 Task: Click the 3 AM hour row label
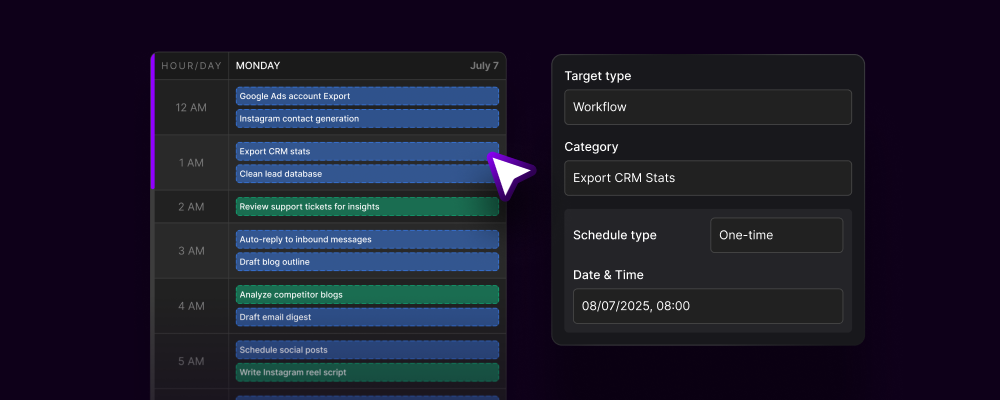tap(191, 251)
